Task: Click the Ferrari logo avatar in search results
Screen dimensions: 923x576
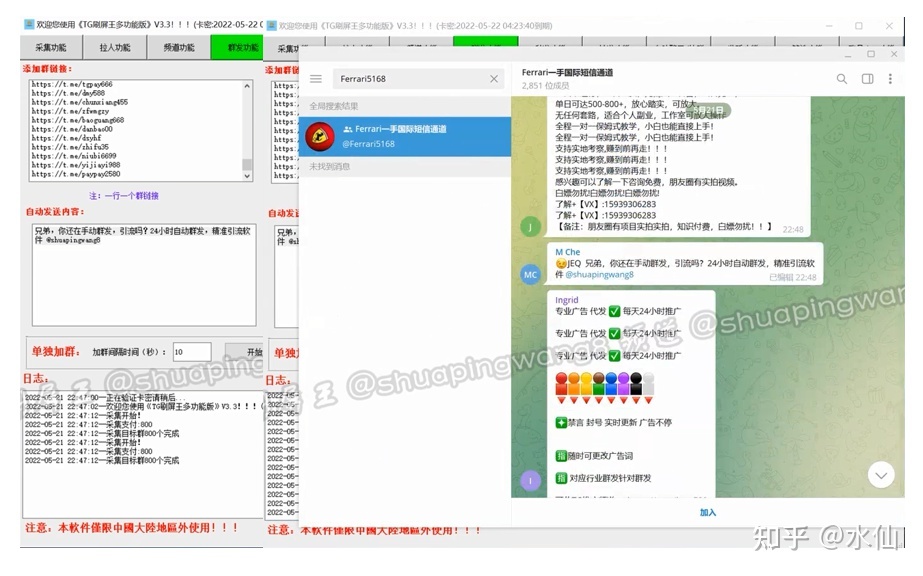Action: (320, 136)
